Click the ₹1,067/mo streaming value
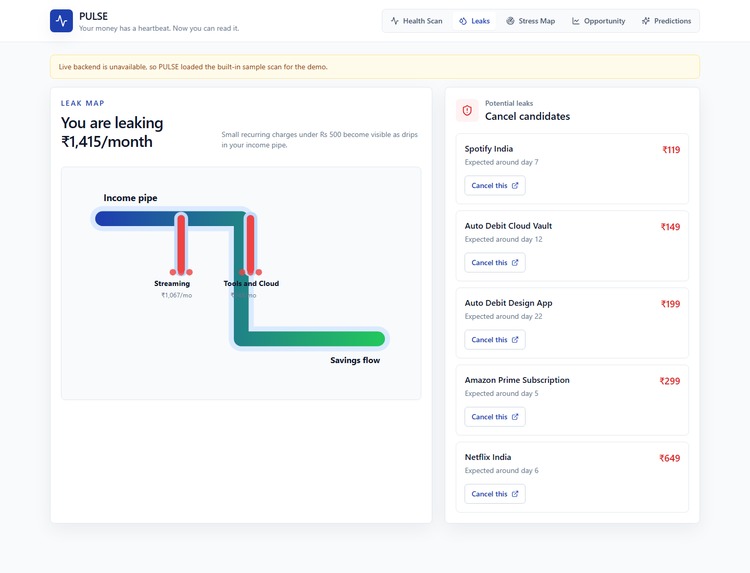Image resolution: width=750 pixels, height=573 pixels. coord(176,296)
